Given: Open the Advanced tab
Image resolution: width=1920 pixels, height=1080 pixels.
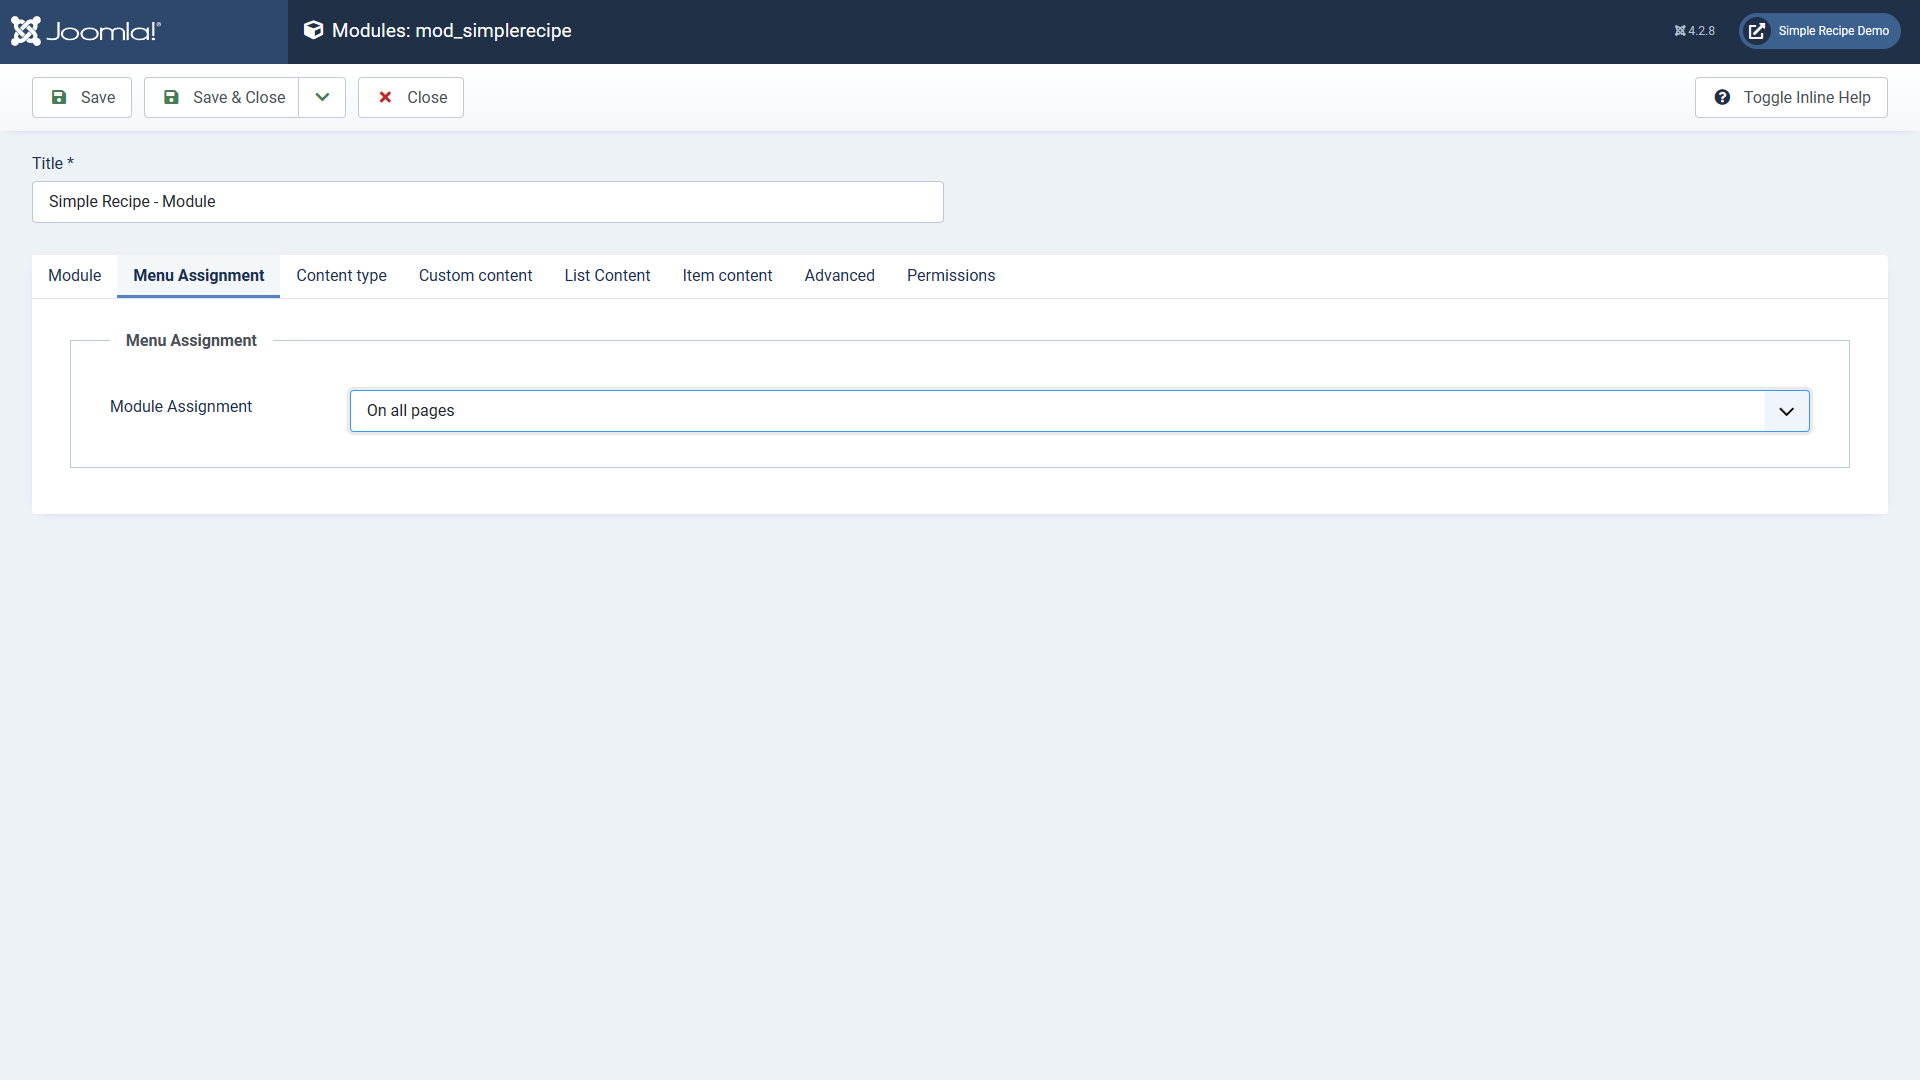Looking at the screenshot, I should click(x=839, y=276).
